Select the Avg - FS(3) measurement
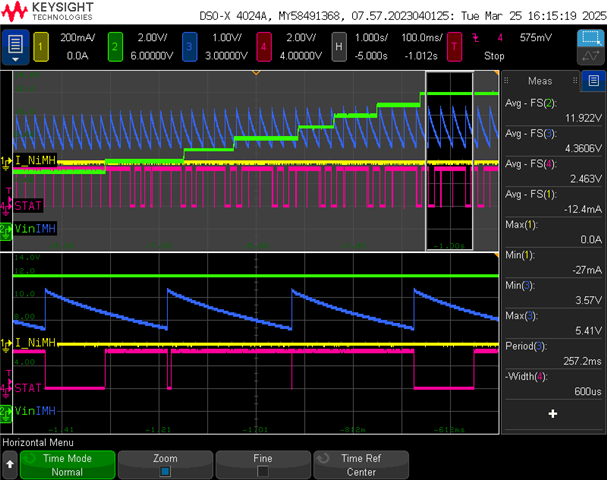Screen dimensions: 607x480 [x=553, y=141]
